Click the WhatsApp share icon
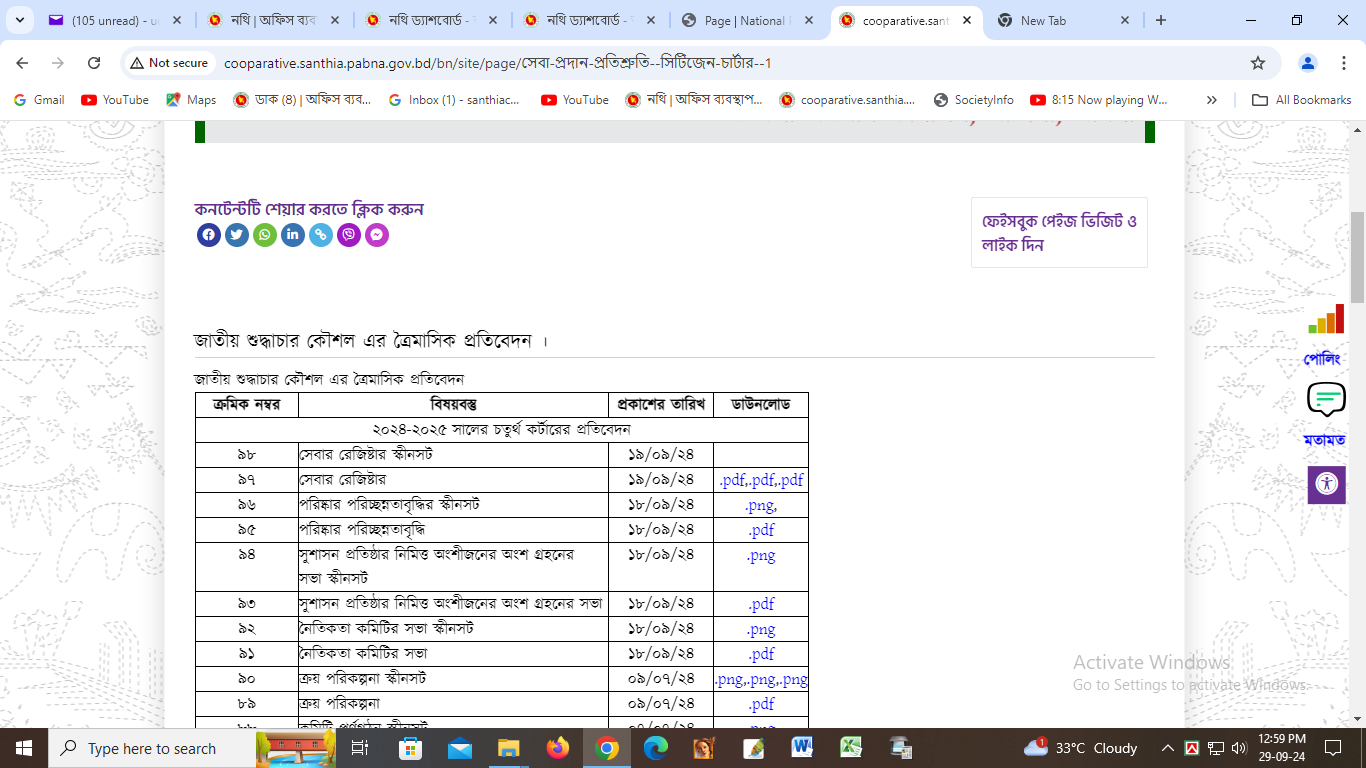This screenshot has width=1366, height=768. pyautogui.click(x=264, y=235)
